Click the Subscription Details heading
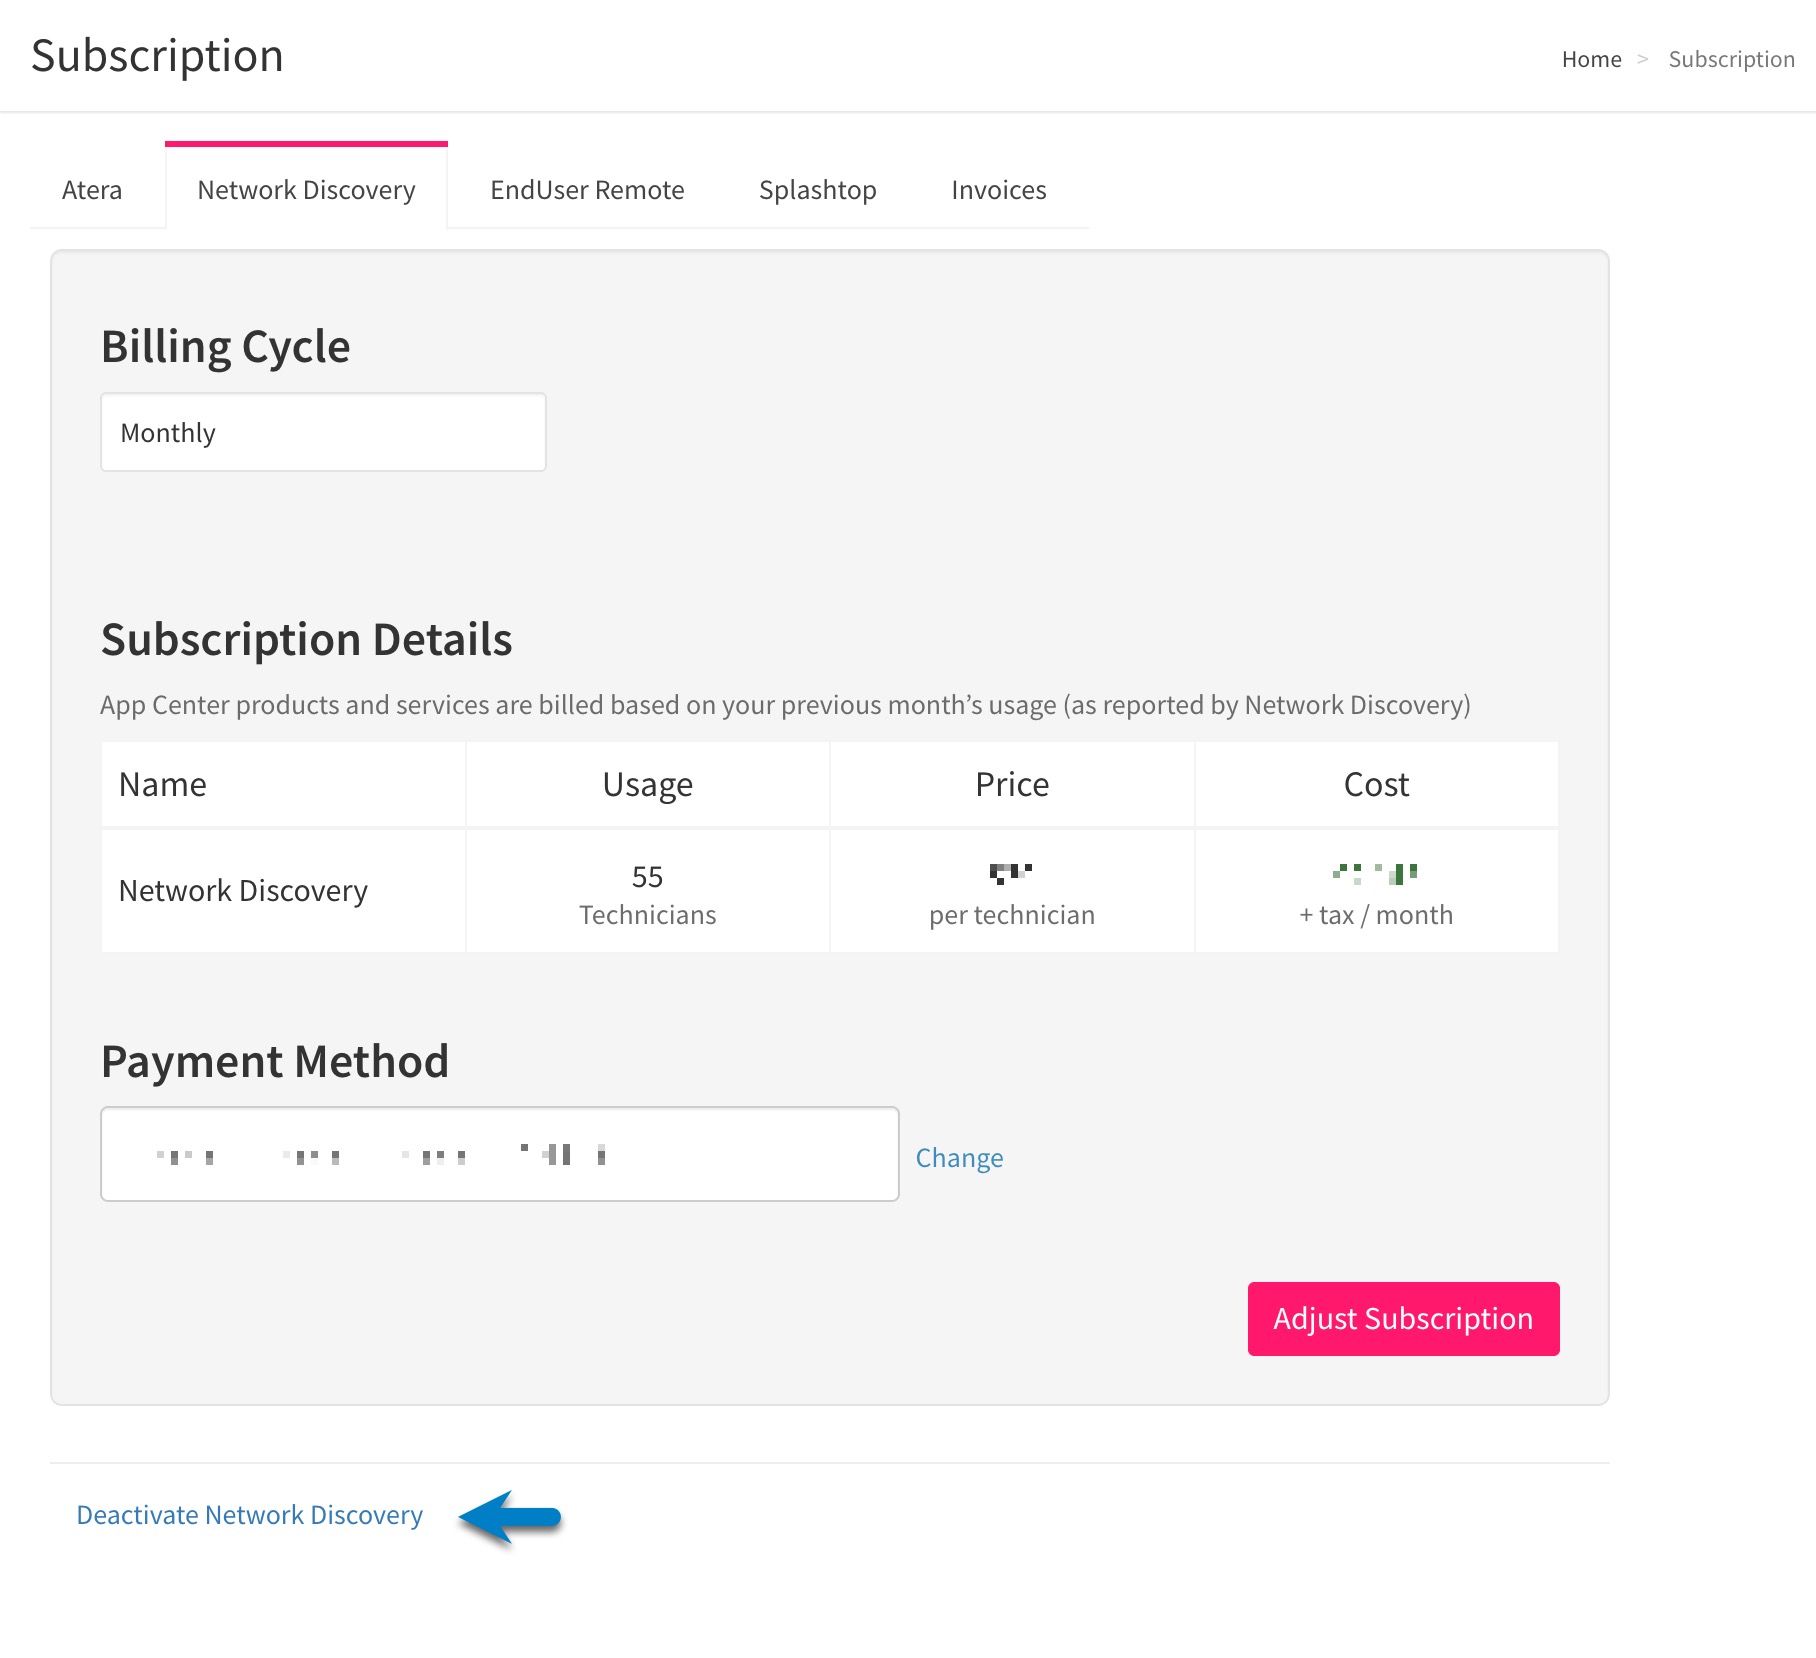The width and height of the screenshot is (1816, 1658). tap(307, 639)
